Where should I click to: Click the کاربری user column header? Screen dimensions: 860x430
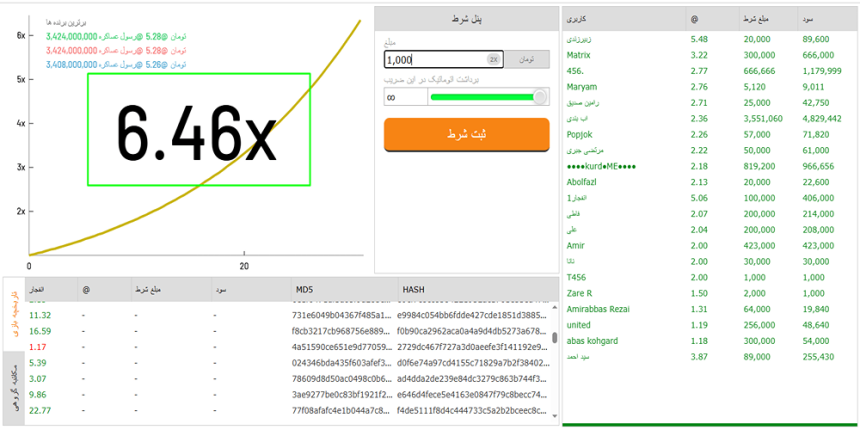[x=579, y=19]
